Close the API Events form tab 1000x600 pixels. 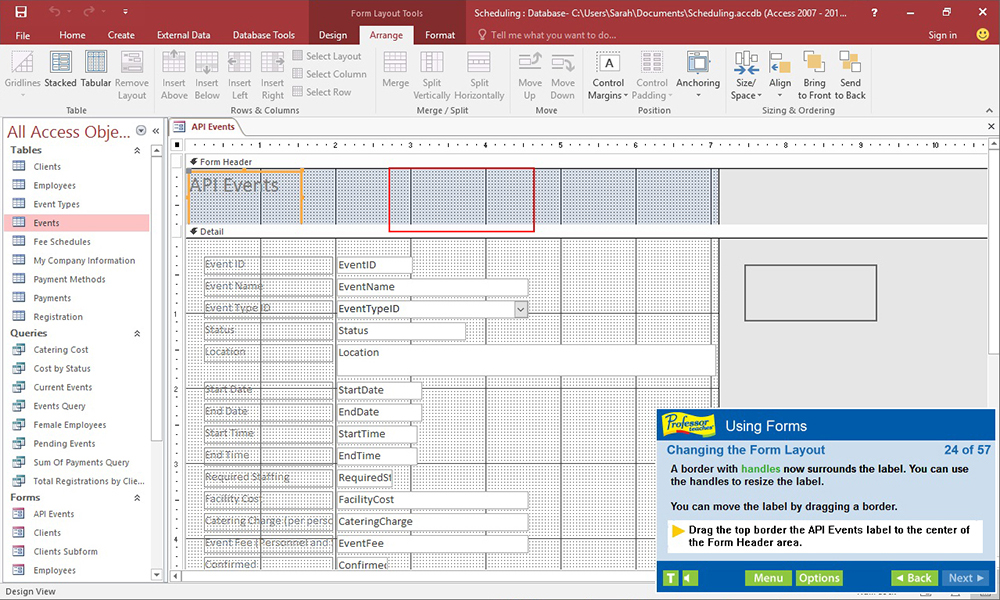991,126
